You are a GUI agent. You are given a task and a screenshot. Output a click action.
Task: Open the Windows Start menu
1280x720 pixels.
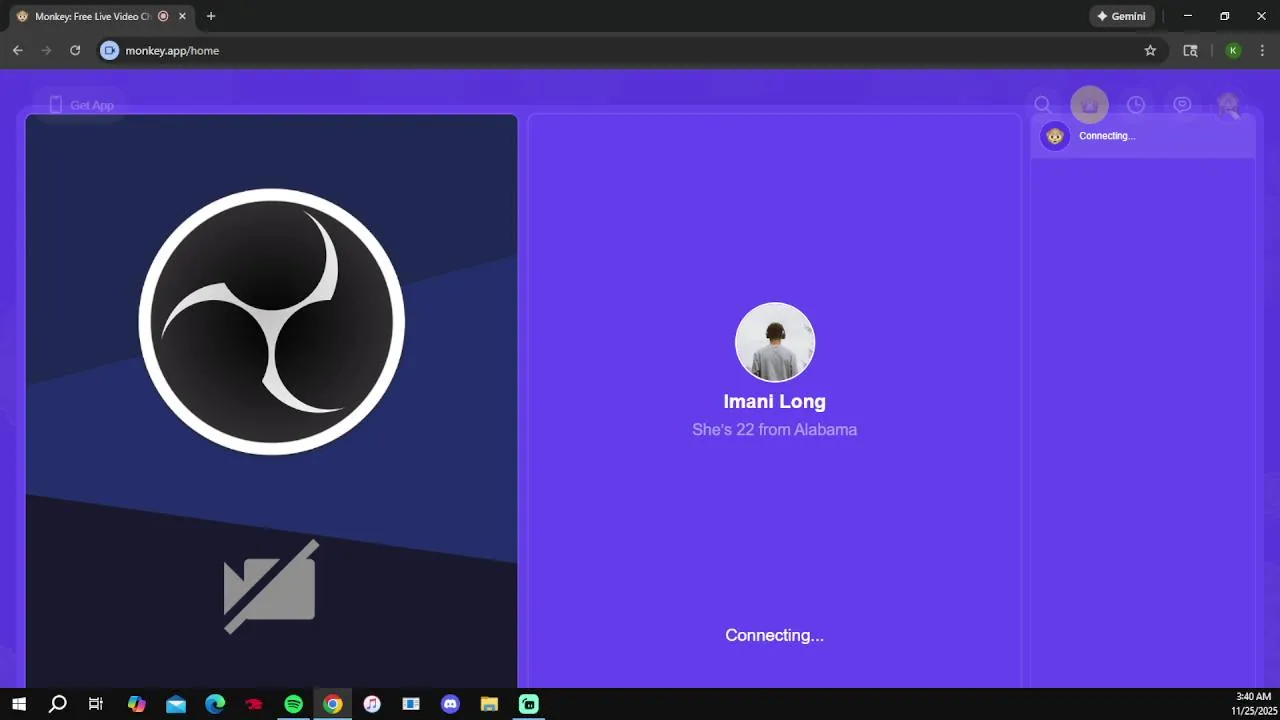pos(19,704)
